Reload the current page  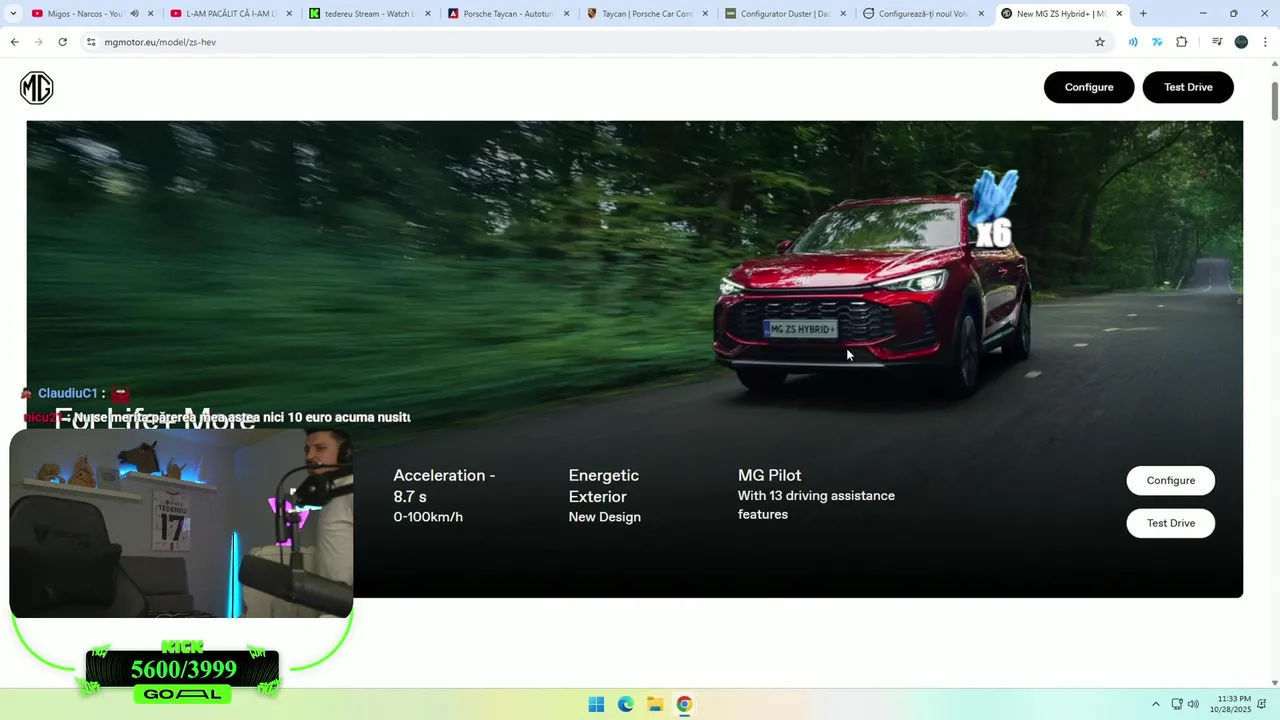coord(63,42)
